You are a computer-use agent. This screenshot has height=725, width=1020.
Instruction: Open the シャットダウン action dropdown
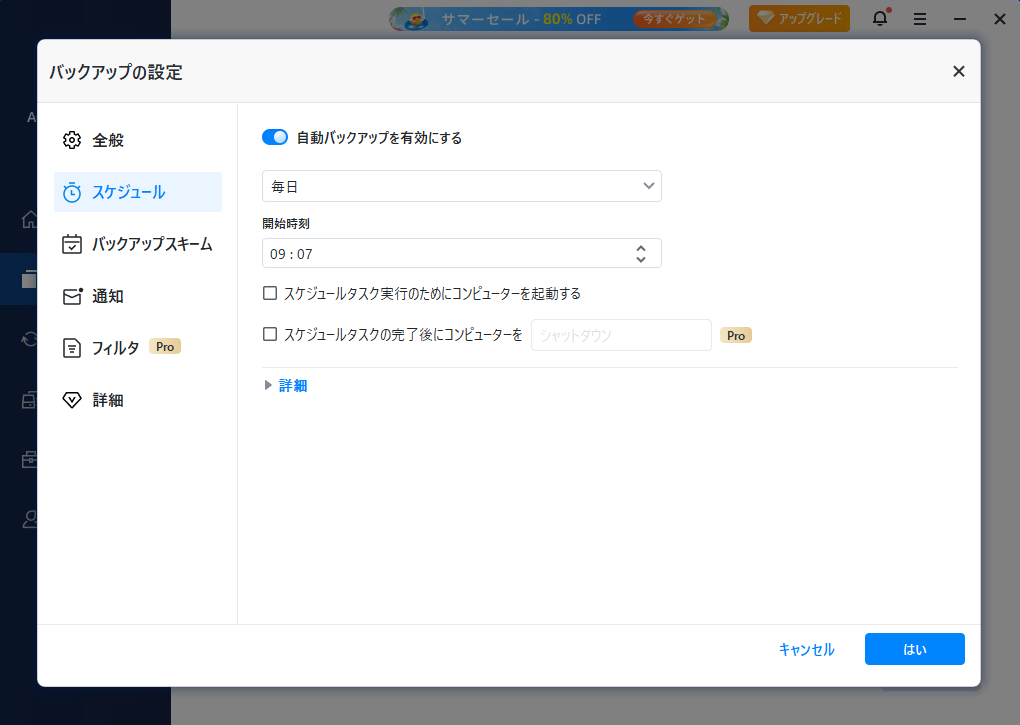(x=621, y=335)
